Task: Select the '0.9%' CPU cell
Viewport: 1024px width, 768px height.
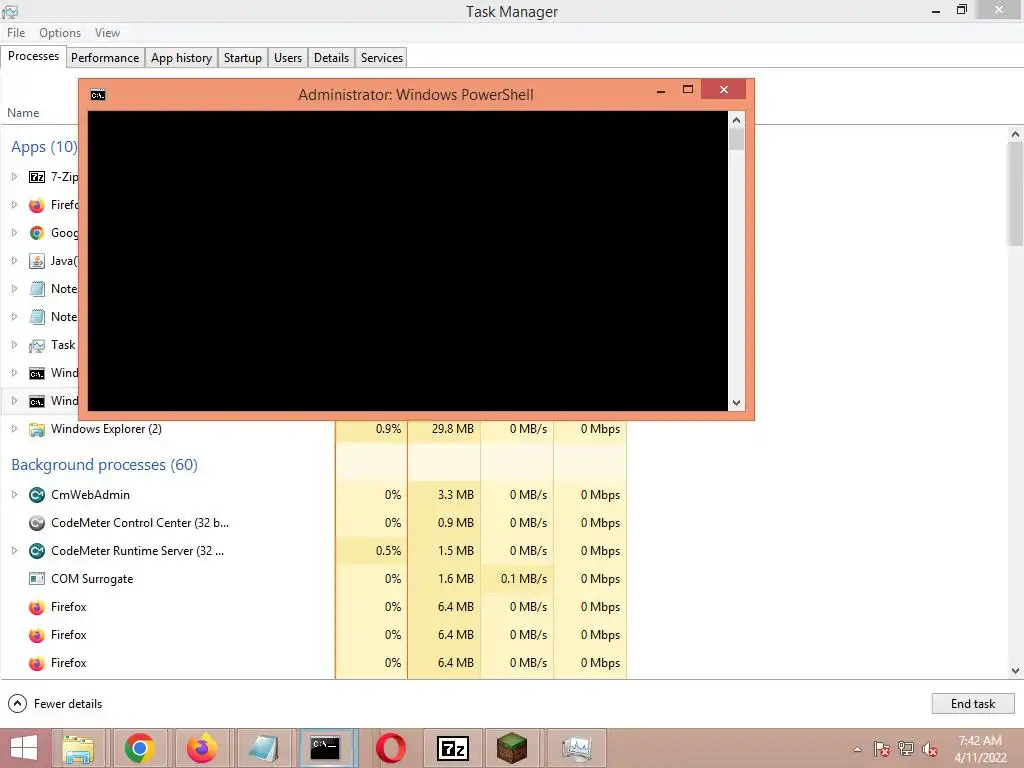Action: (x=372, y=429)
